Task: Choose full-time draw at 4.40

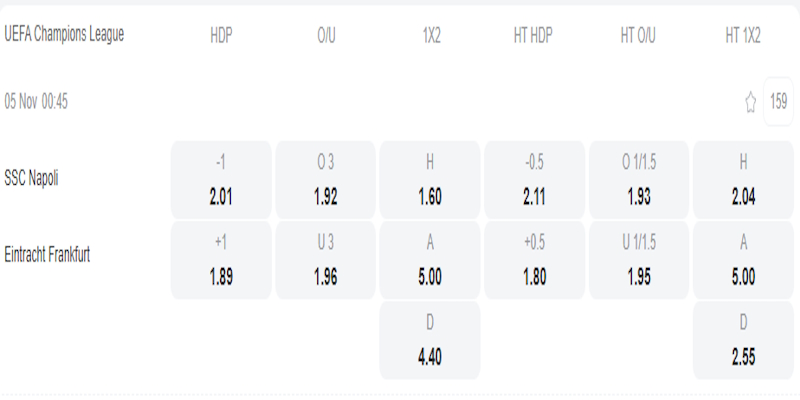Action: click(x=430, y=340)
